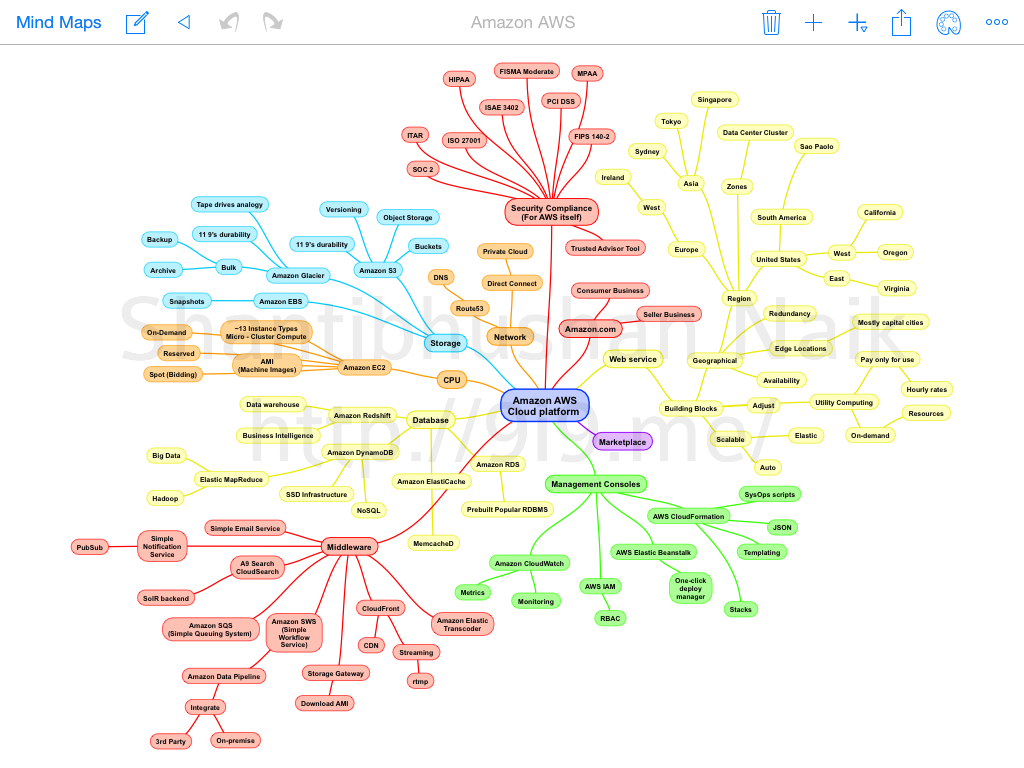Image resolution: width=1024 pixels, height=768 pixels.
Task: Click the Web service node
Action: 633,359
